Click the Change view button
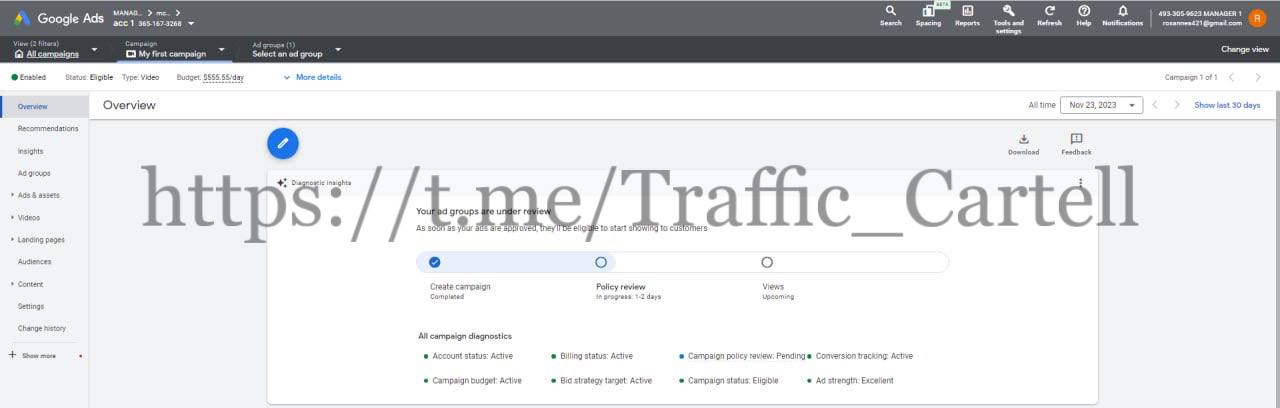Image resolution: width=1280 pixels, height=408 pixels. (1245, 49)
